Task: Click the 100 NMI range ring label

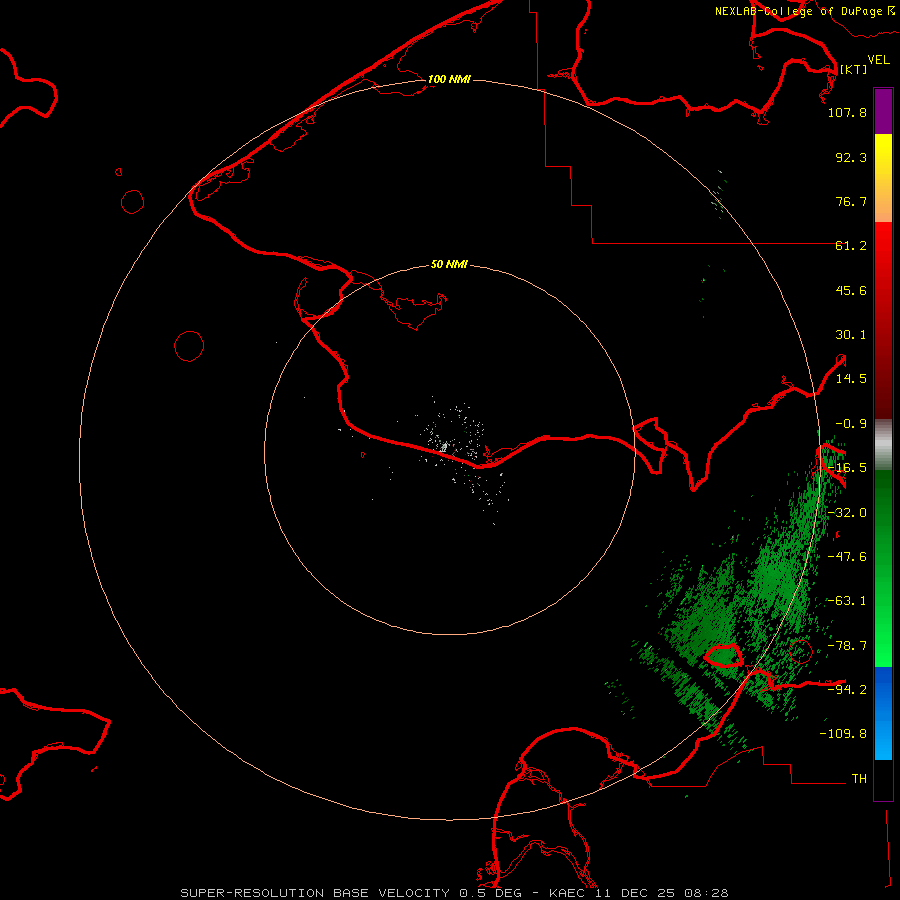Action: coord(449,79)
